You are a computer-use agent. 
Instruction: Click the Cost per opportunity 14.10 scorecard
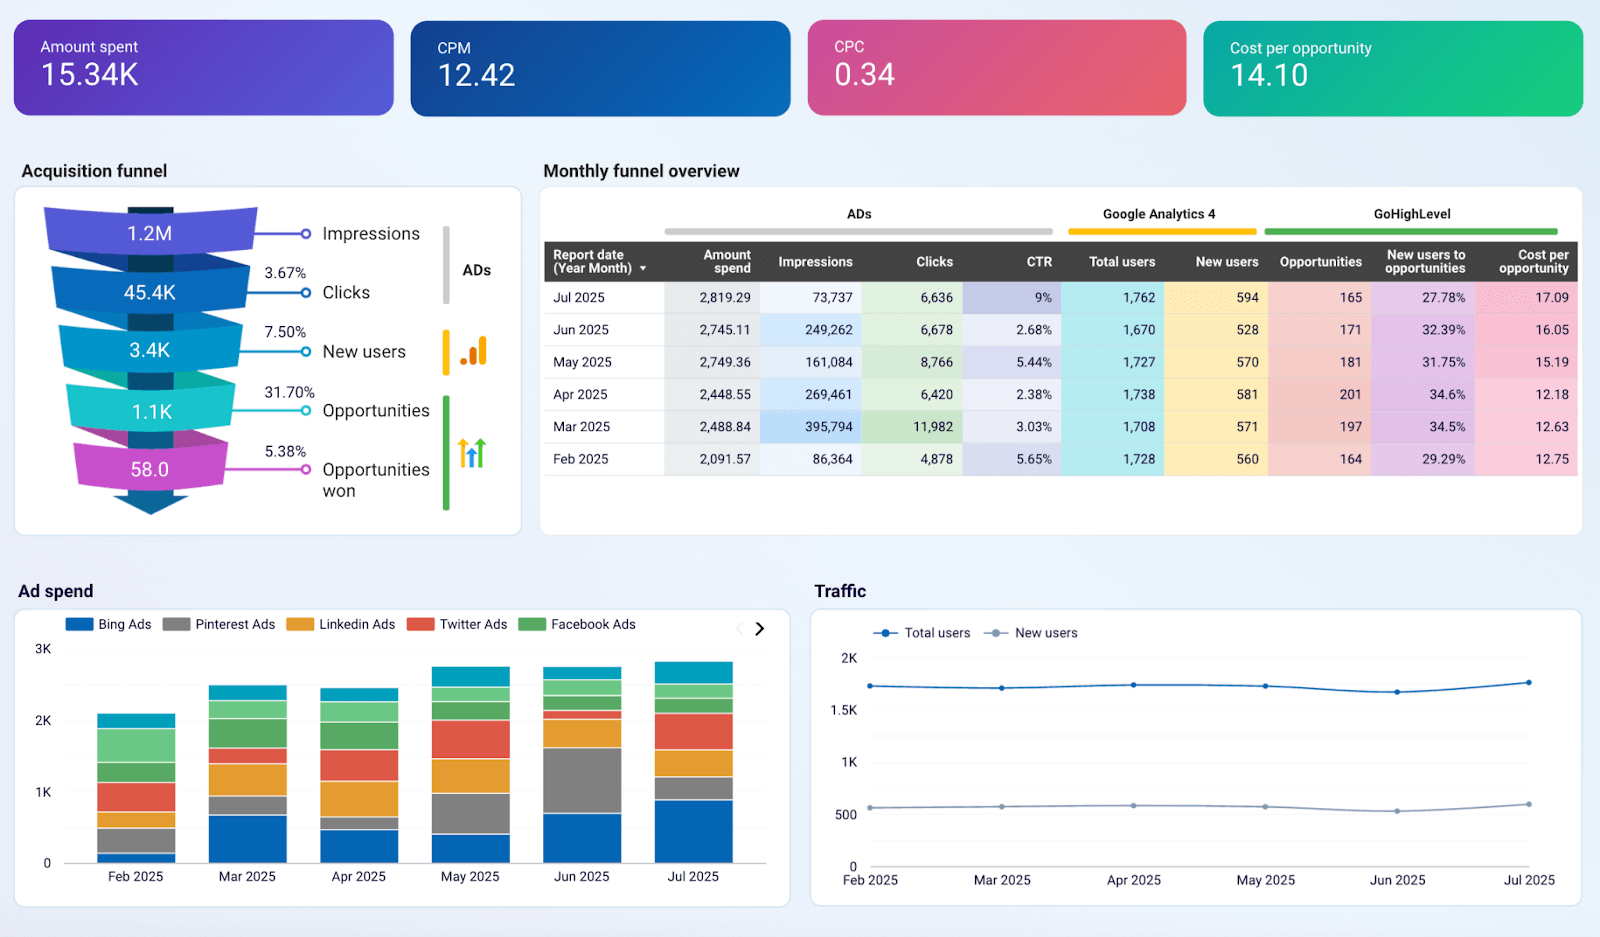coord(1392,68)
